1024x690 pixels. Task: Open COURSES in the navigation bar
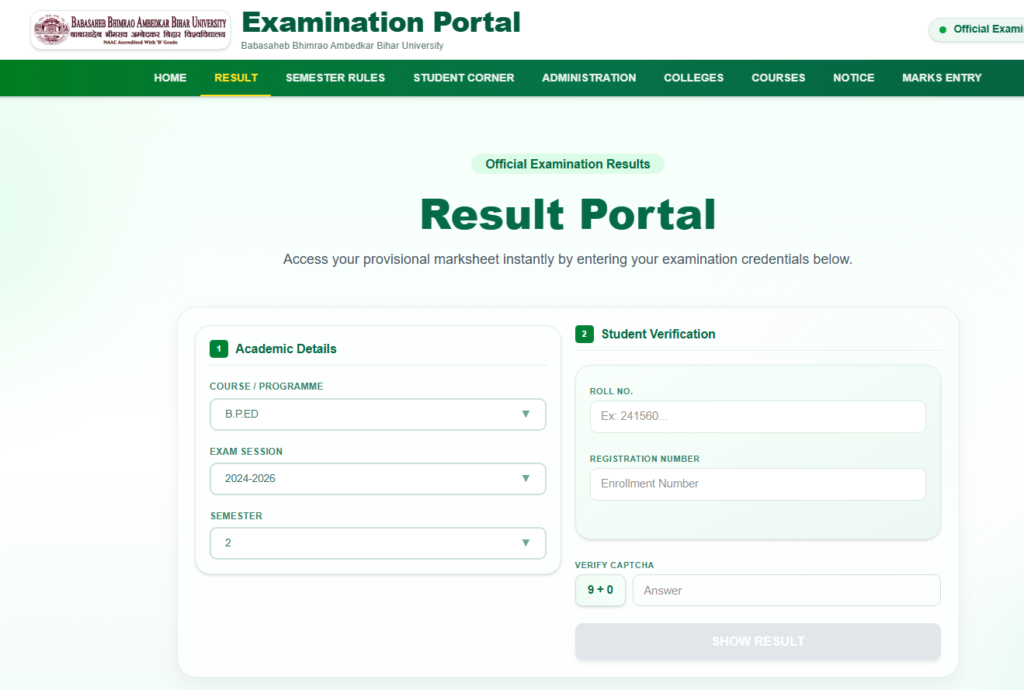(778, 78)
